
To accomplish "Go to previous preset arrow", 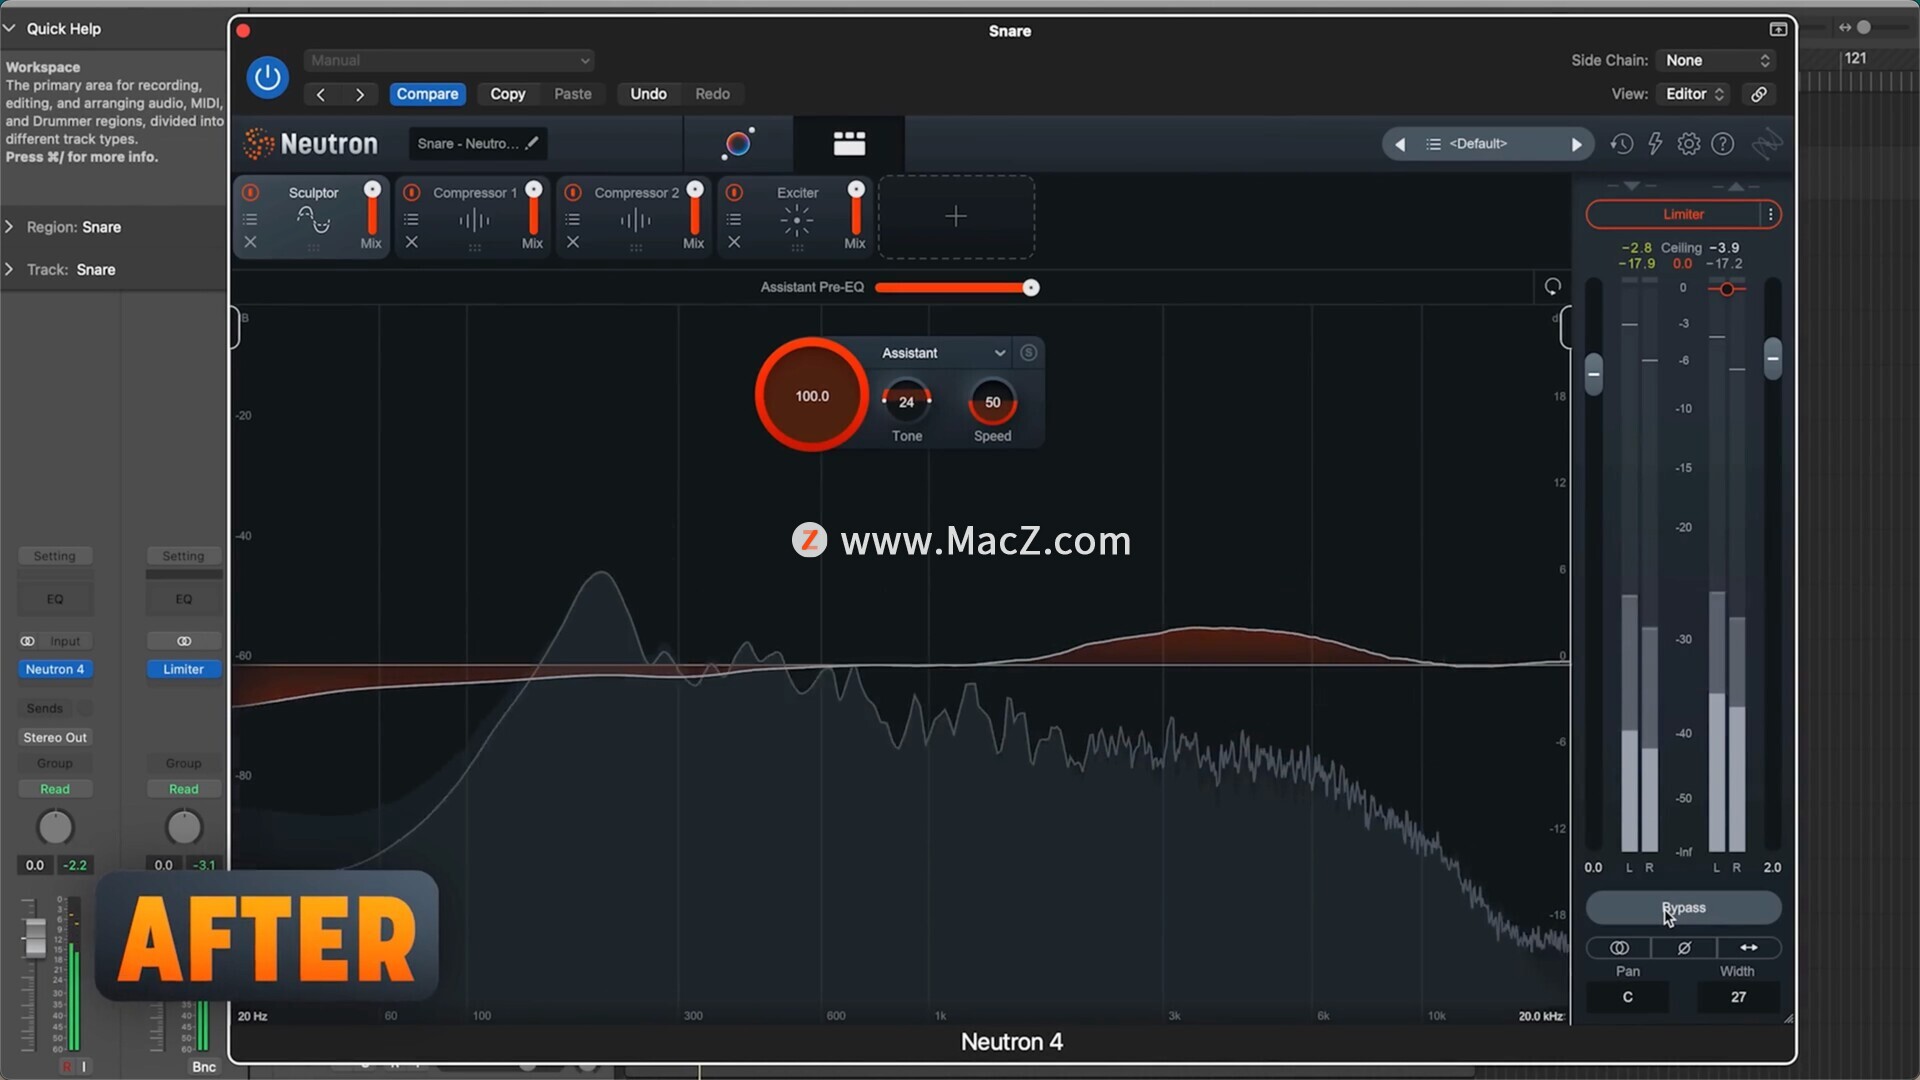I will coord(321,94).
